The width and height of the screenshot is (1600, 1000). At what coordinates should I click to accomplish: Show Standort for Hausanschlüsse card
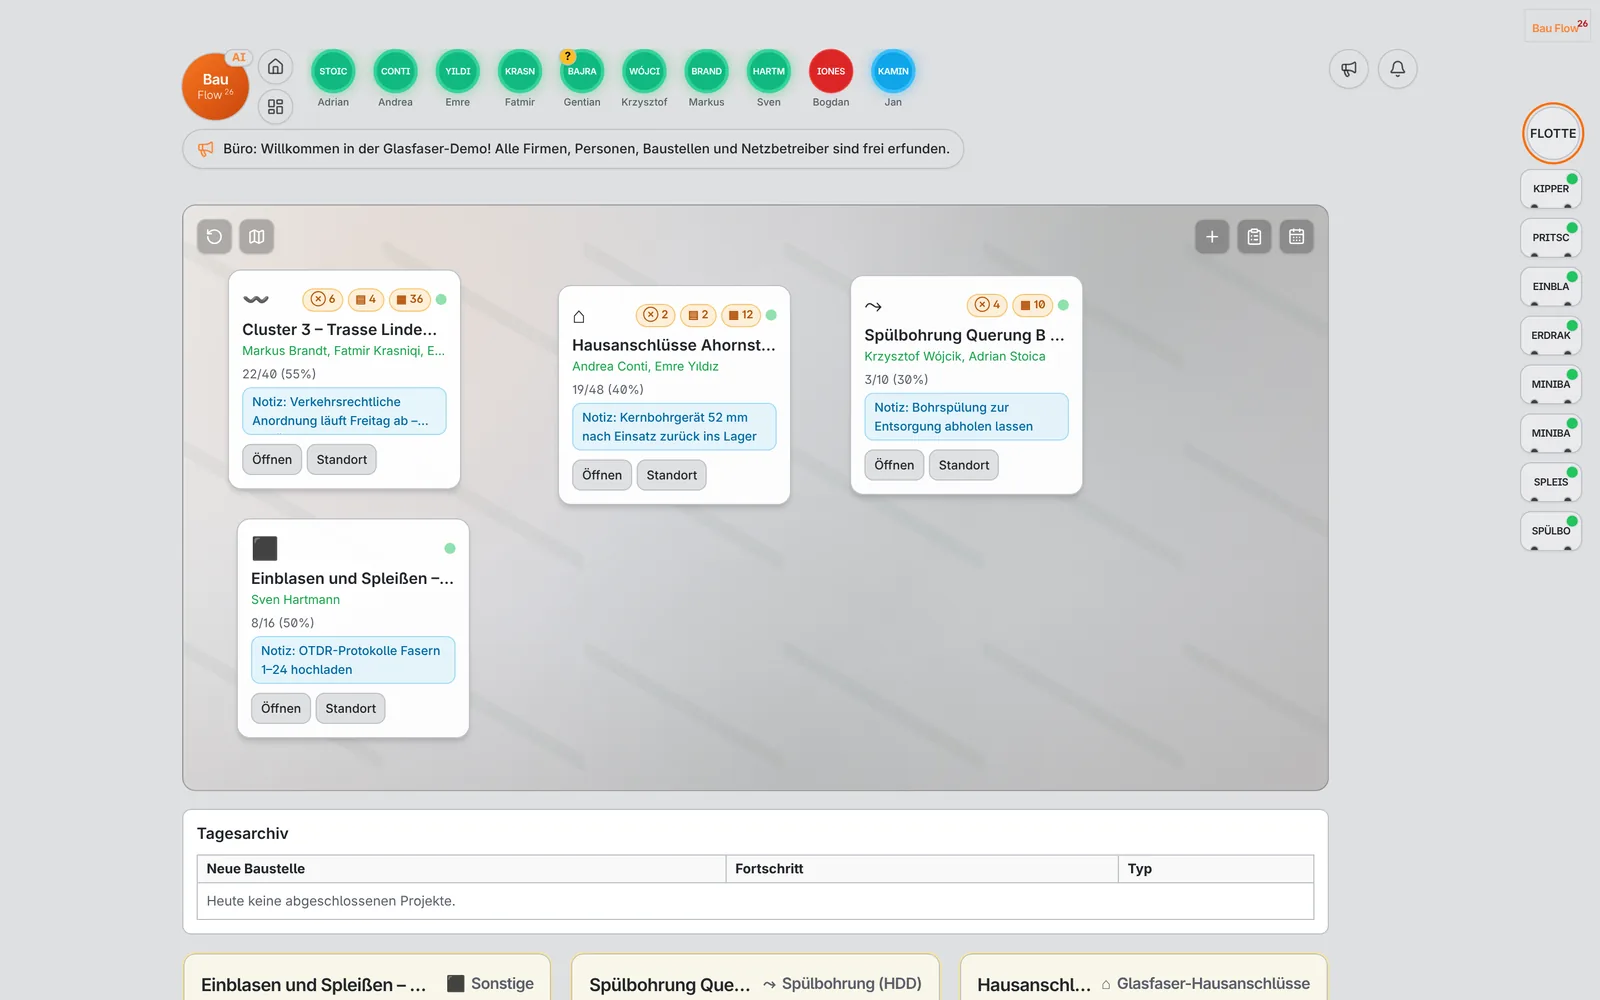coord(672,475)
